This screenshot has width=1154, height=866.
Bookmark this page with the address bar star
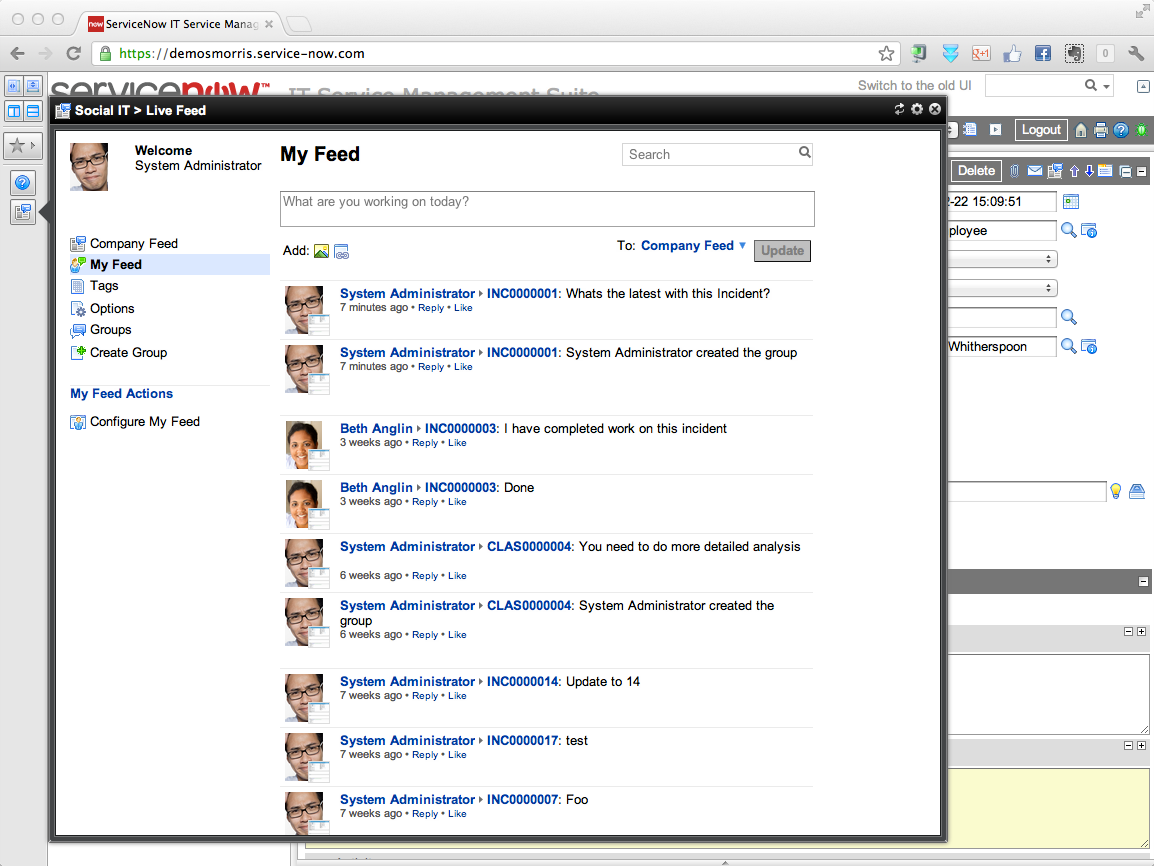(x=886, y=53)
